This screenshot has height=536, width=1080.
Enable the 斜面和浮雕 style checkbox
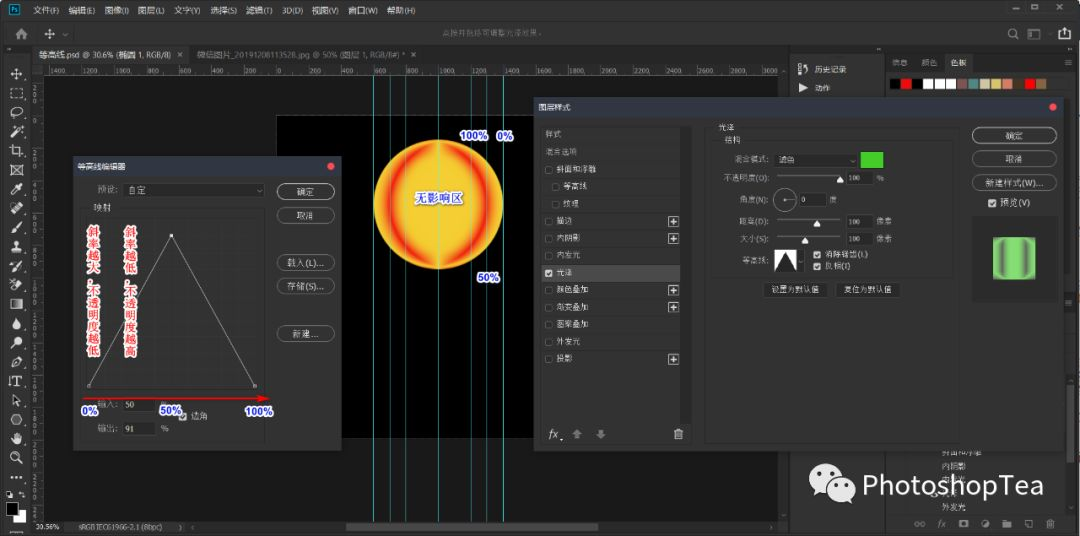[549, 169]
